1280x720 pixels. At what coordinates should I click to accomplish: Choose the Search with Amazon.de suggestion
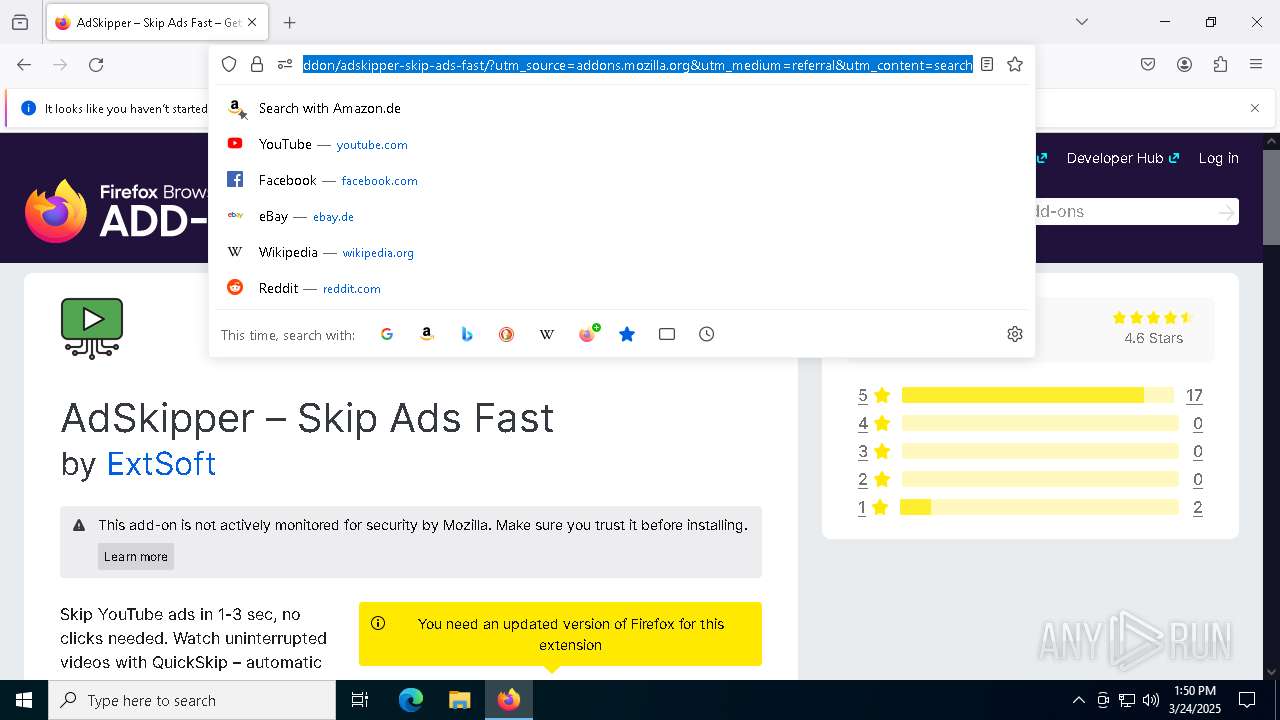click(x=622, y=108)
